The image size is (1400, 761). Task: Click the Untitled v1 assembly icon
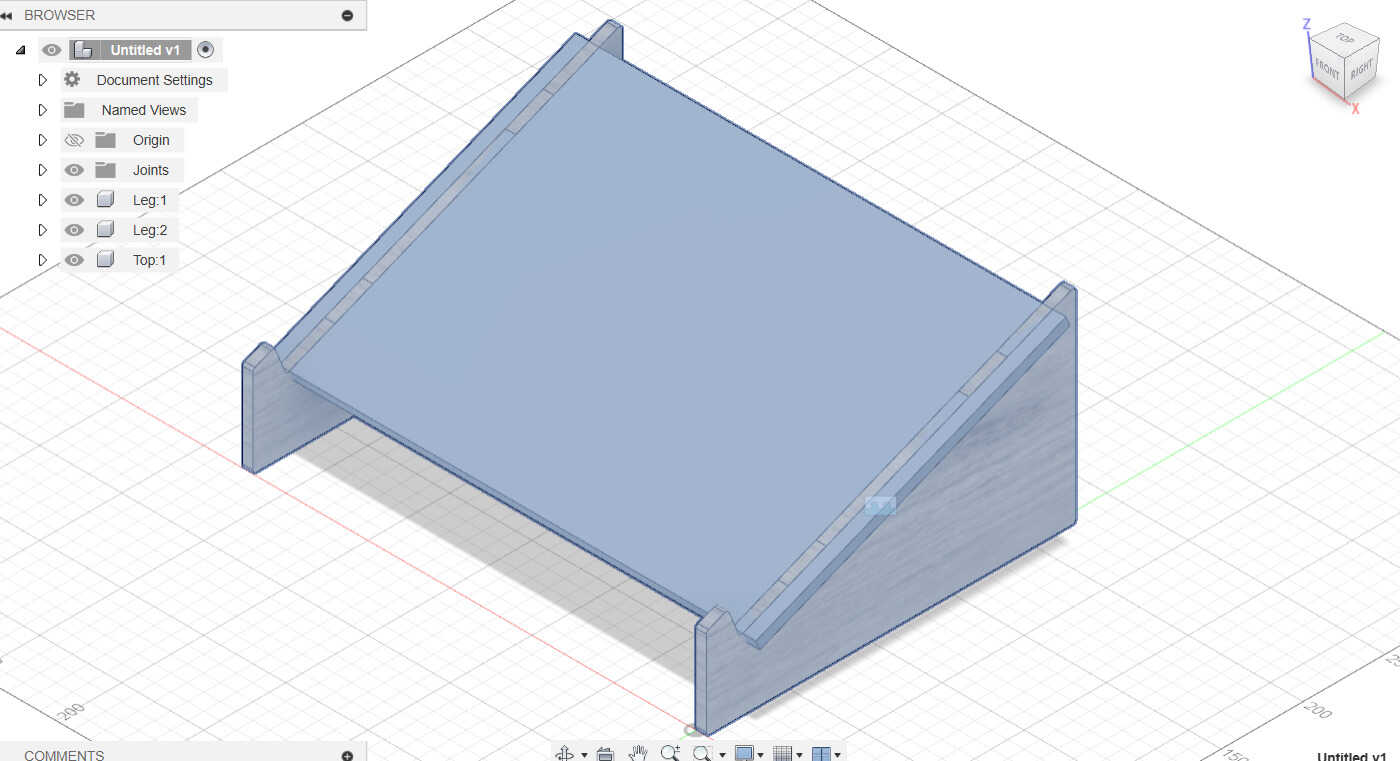[x=84, y=50]
